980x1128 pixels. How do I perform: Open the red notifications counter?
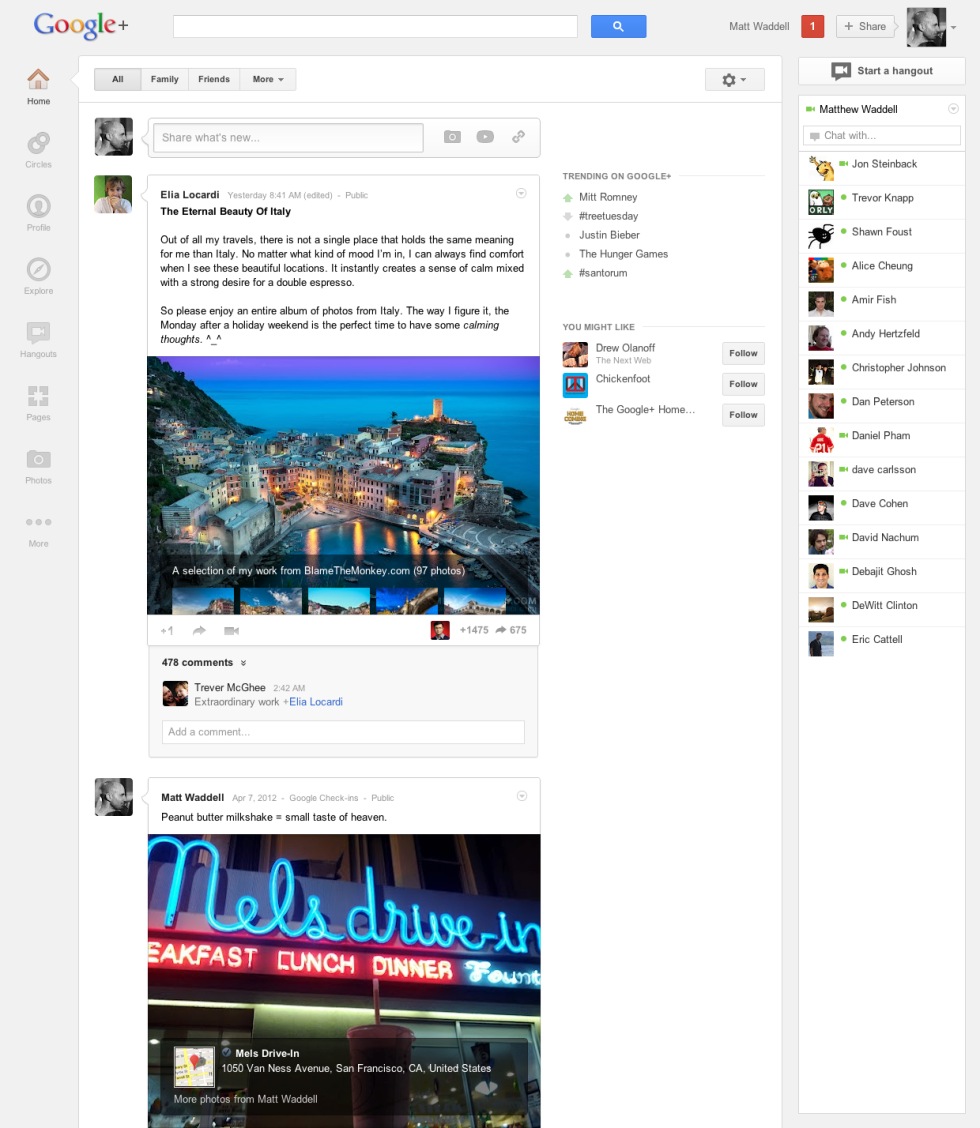(x=812, y=26)
